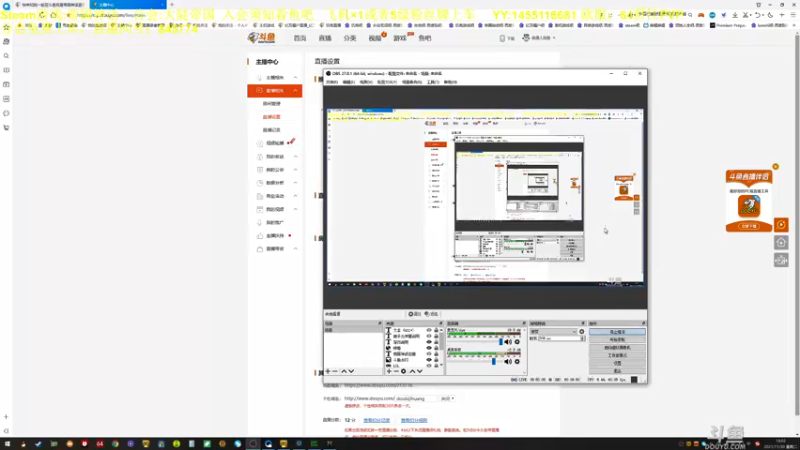Open the Windows Start menu

[7, 444]
